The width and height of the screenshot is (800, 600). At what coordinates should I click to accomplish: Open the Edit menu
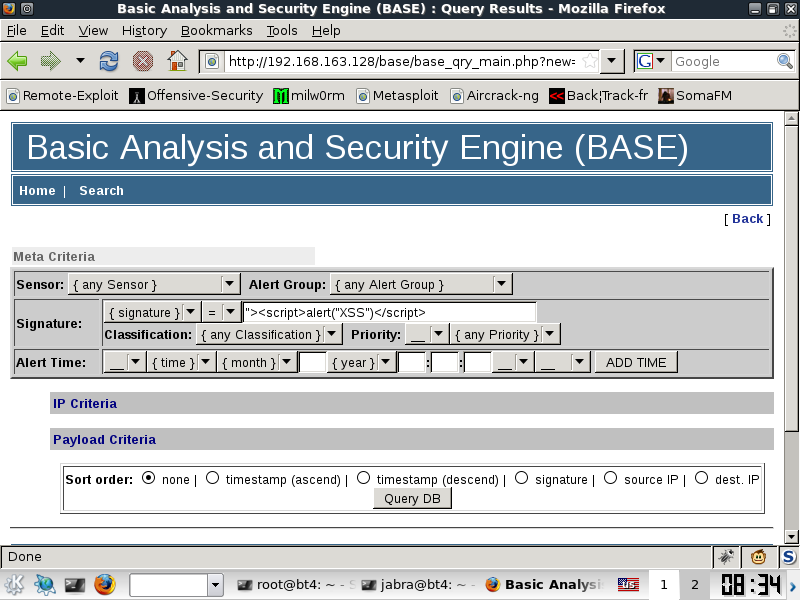[53, 31]
